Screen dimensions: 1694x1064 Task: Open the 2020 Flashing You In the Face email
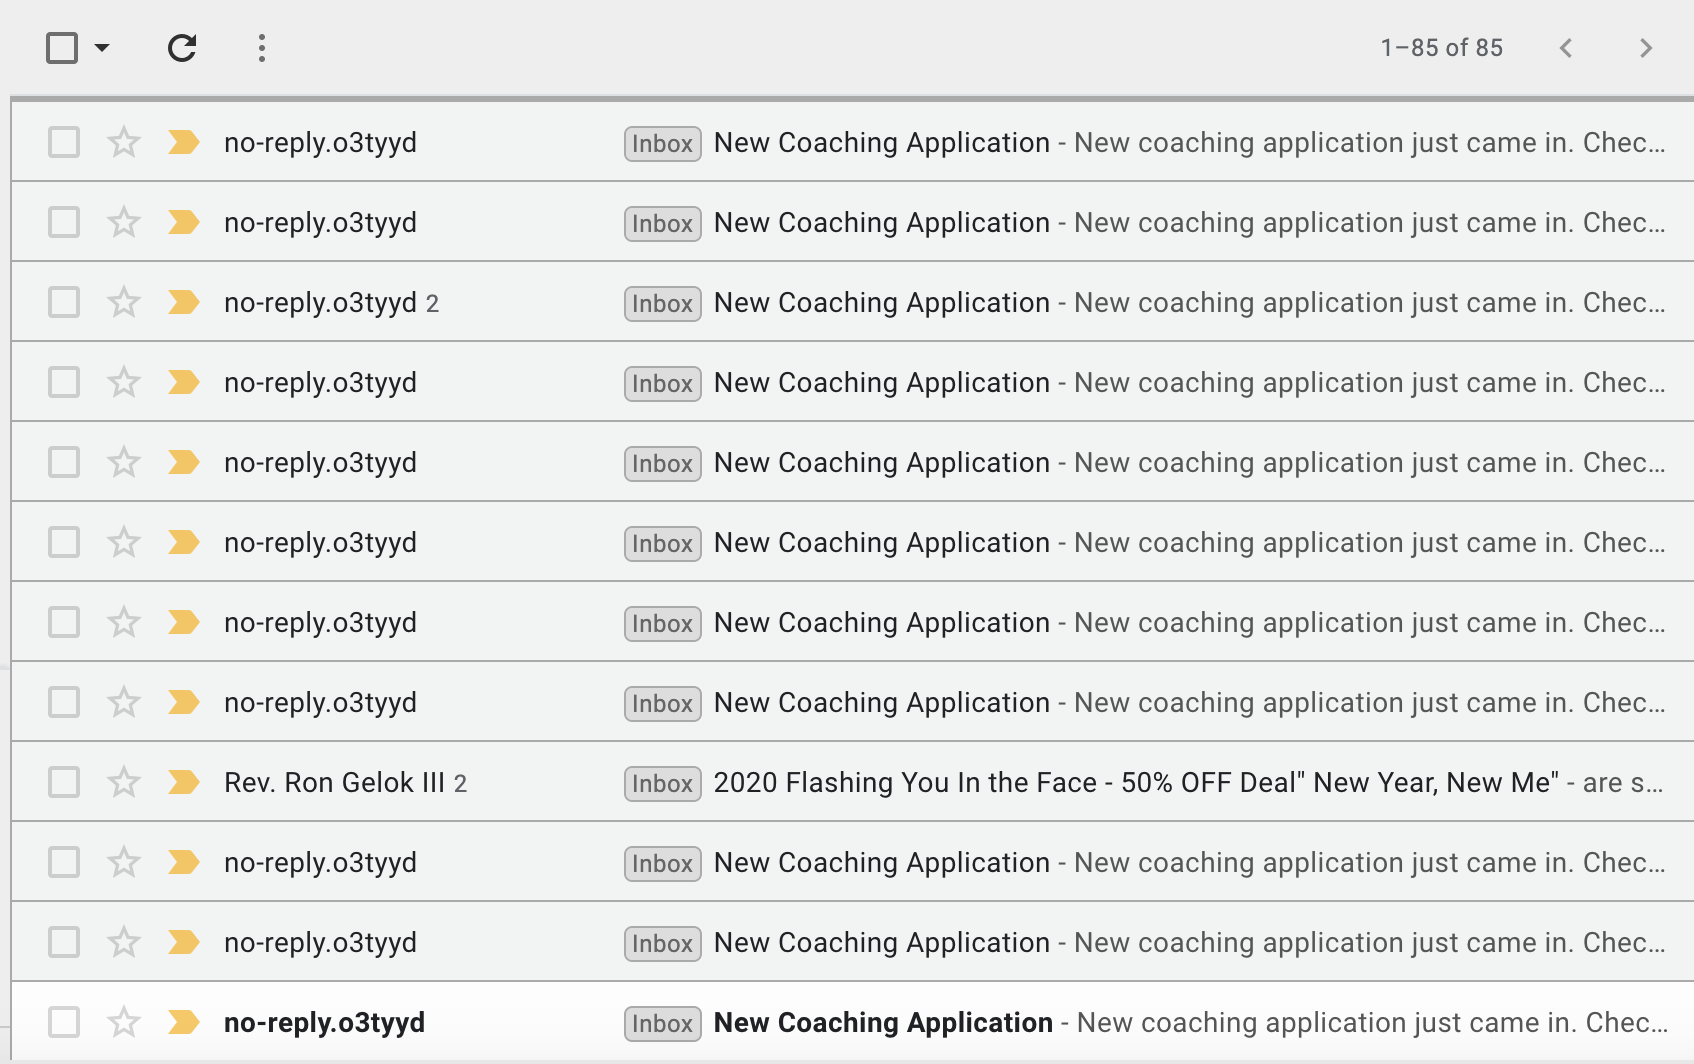[1000, 782]
